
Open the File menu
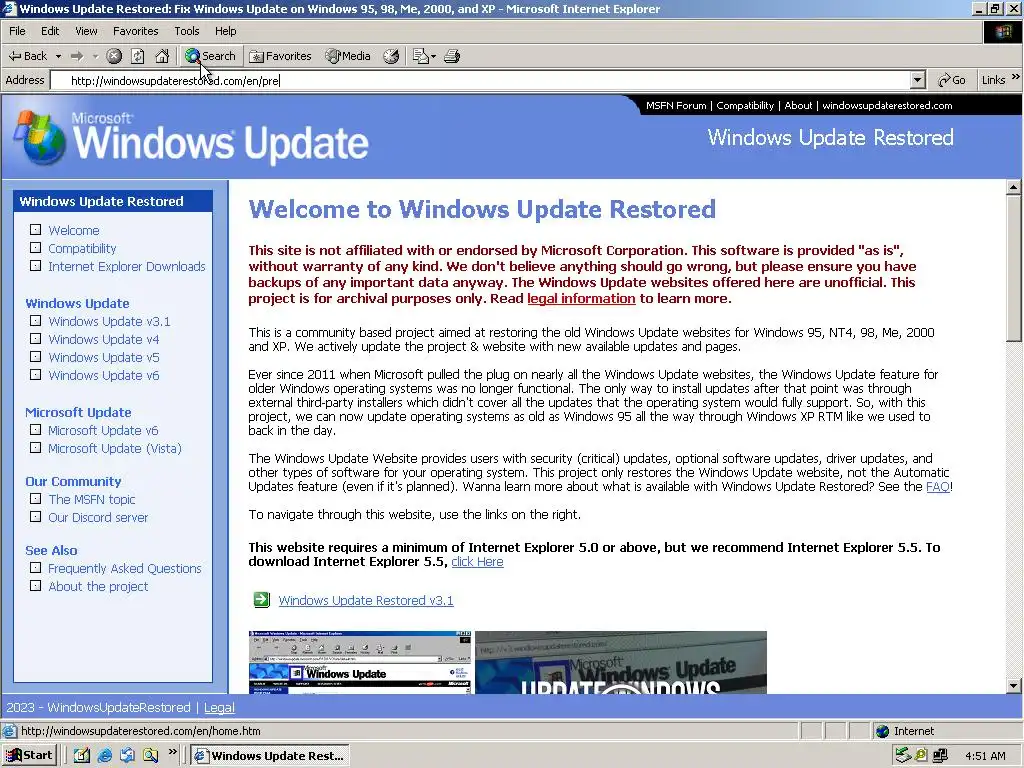17,31
